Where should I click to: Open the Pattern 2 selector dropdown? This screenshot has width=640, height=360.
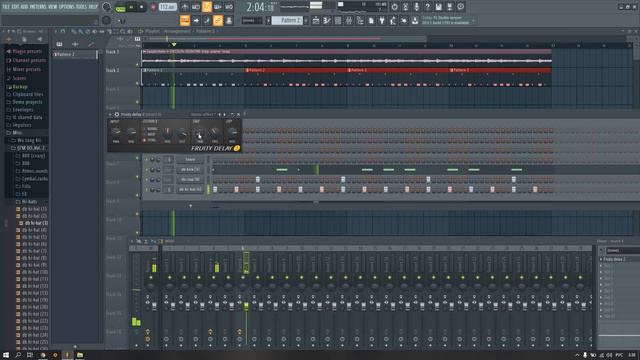pyautogui.click(x=287, y=20)
